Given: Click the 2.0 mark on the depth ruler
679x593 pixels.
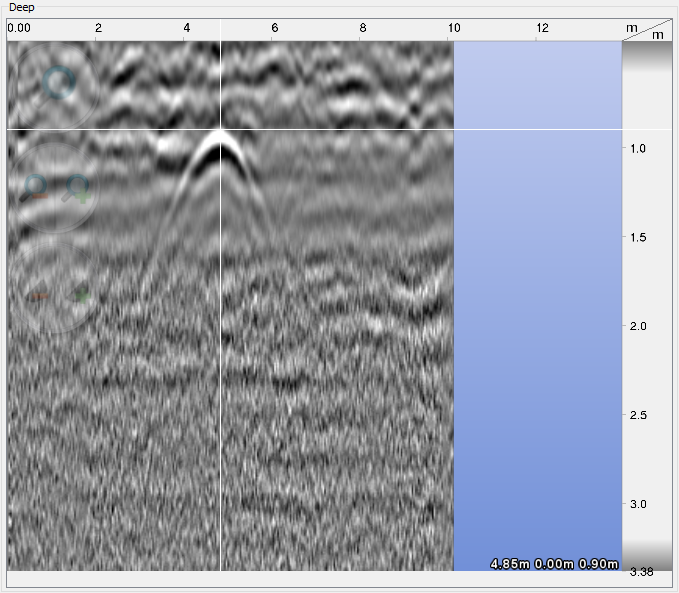Looking at the screenshot, I should click(x=638, y=326).
